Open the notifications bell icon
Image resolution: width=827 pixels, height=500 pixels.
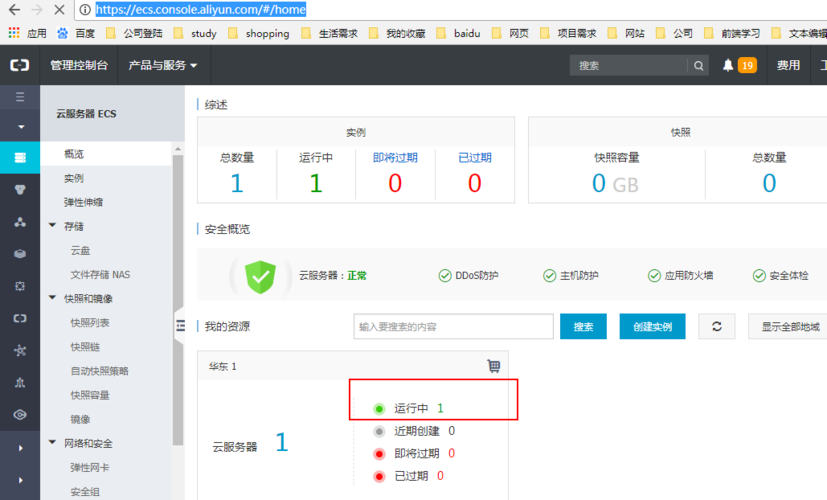click(728, 65)
